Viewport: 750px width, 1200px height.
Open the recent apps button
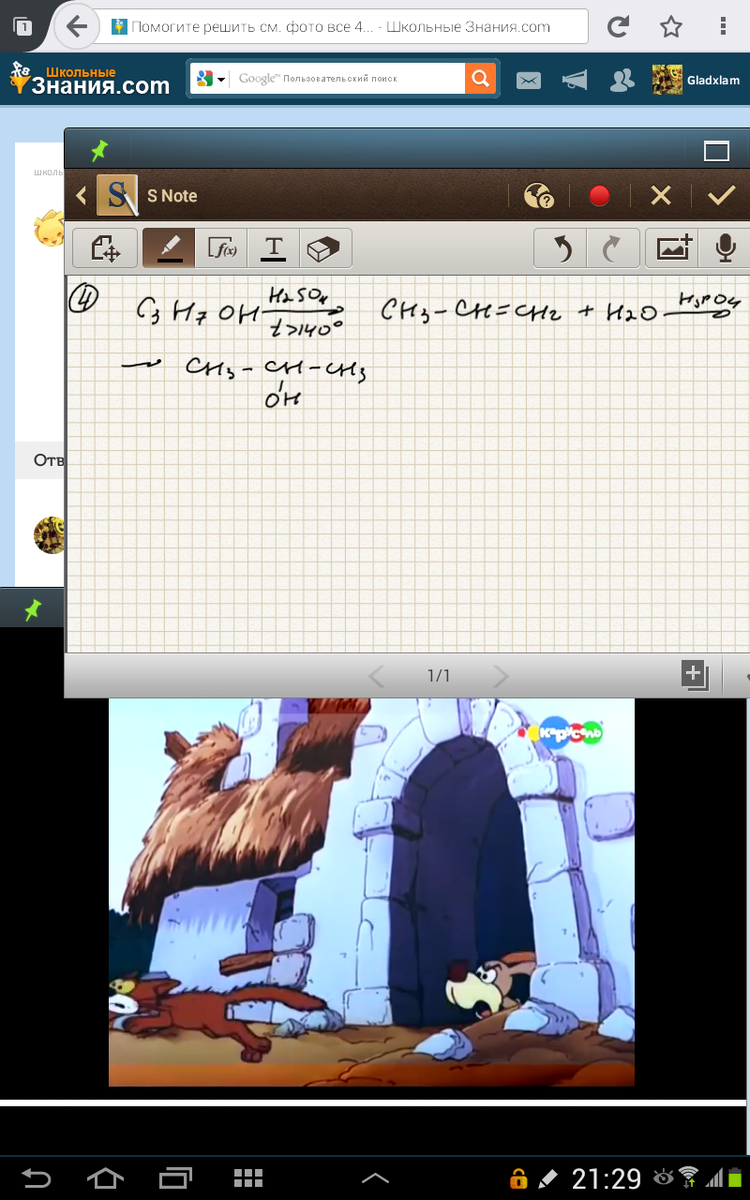pyautogui.click(x=176, y=1177)
